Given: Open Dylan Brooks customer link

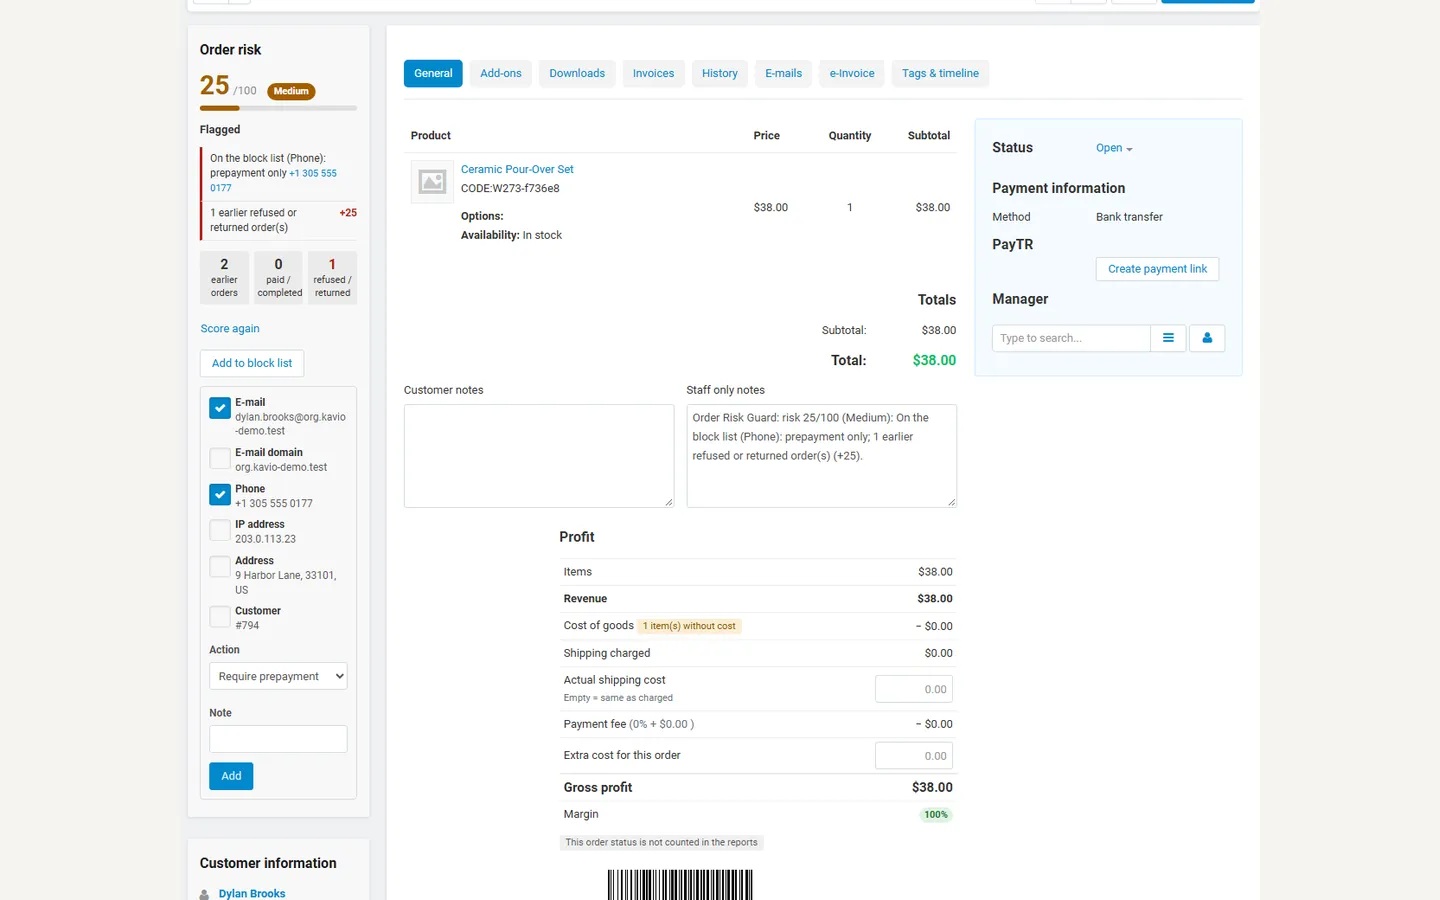Looking at the screenshot, I should (252, 894).
